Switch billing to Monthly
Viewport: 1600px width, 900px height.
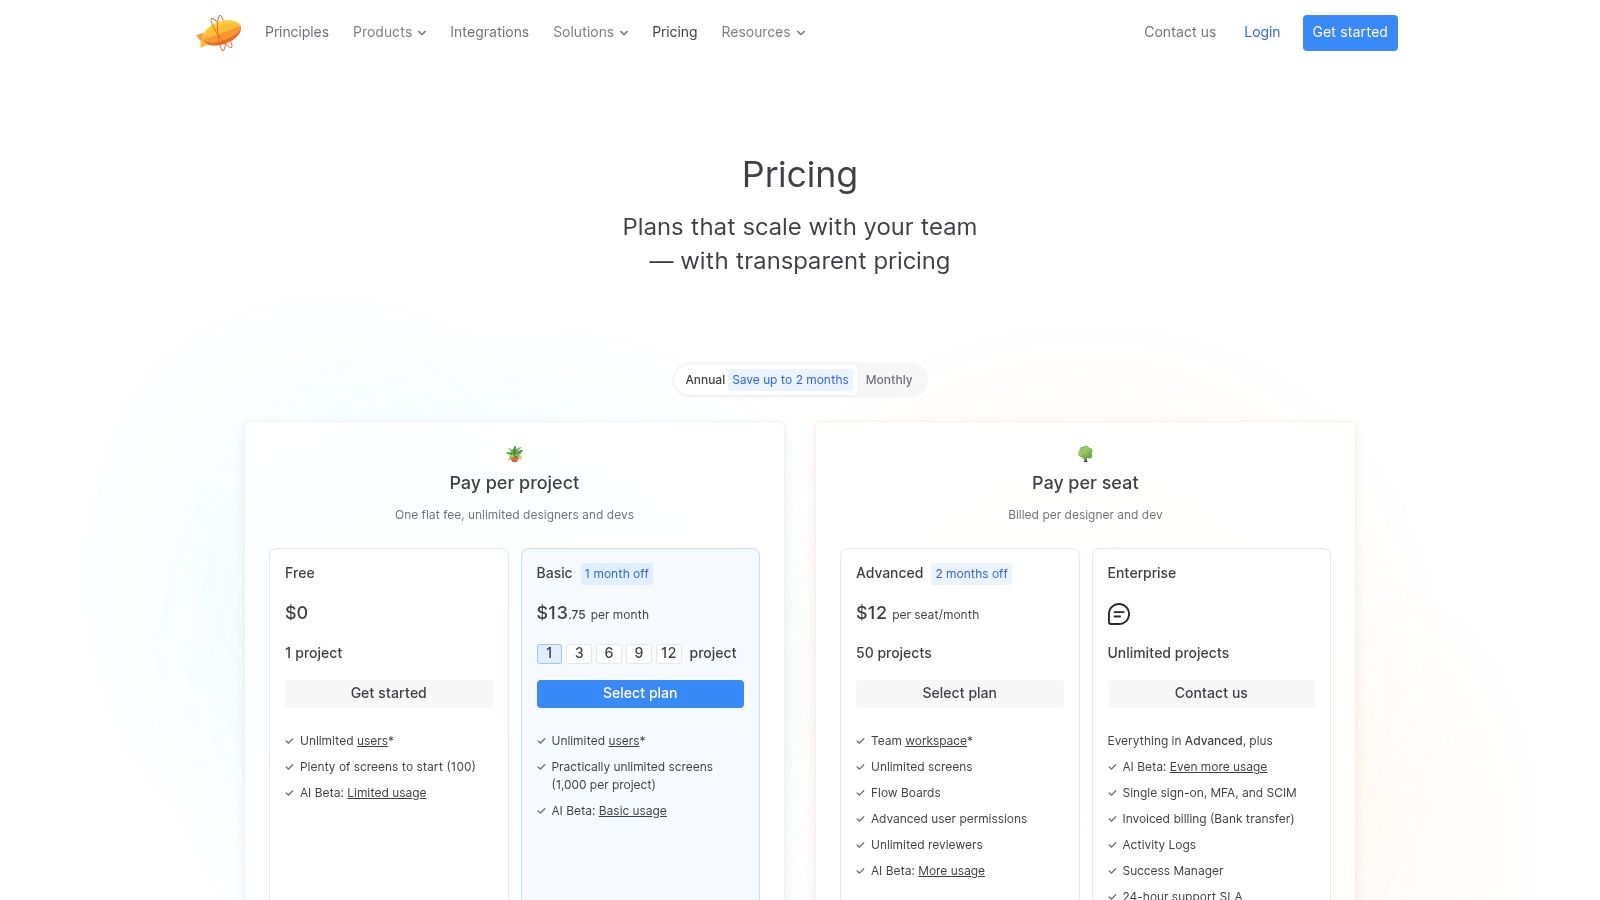[x=889, y=380]
